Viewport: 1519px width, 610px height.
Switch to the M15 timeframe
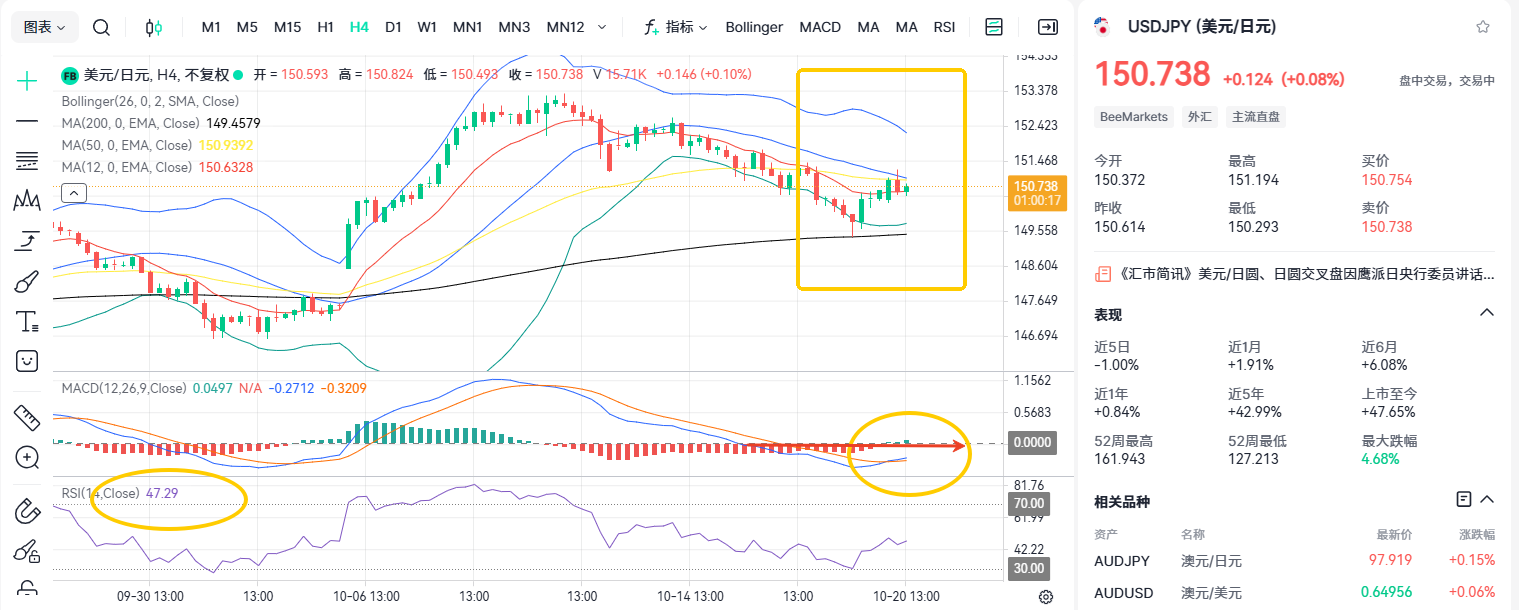pos(287,27)
